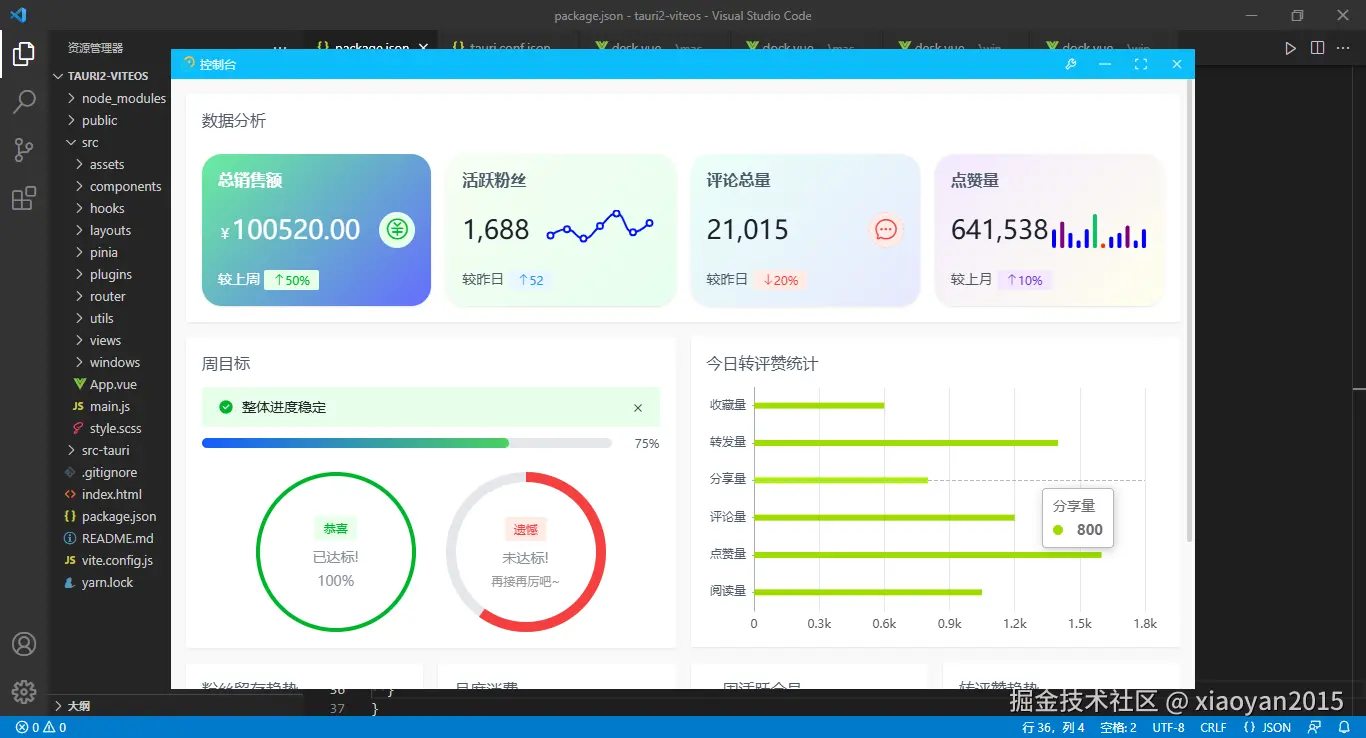Click the Accounts icon above the settings gear
1366x738 pixels.
tap(24, 644)
